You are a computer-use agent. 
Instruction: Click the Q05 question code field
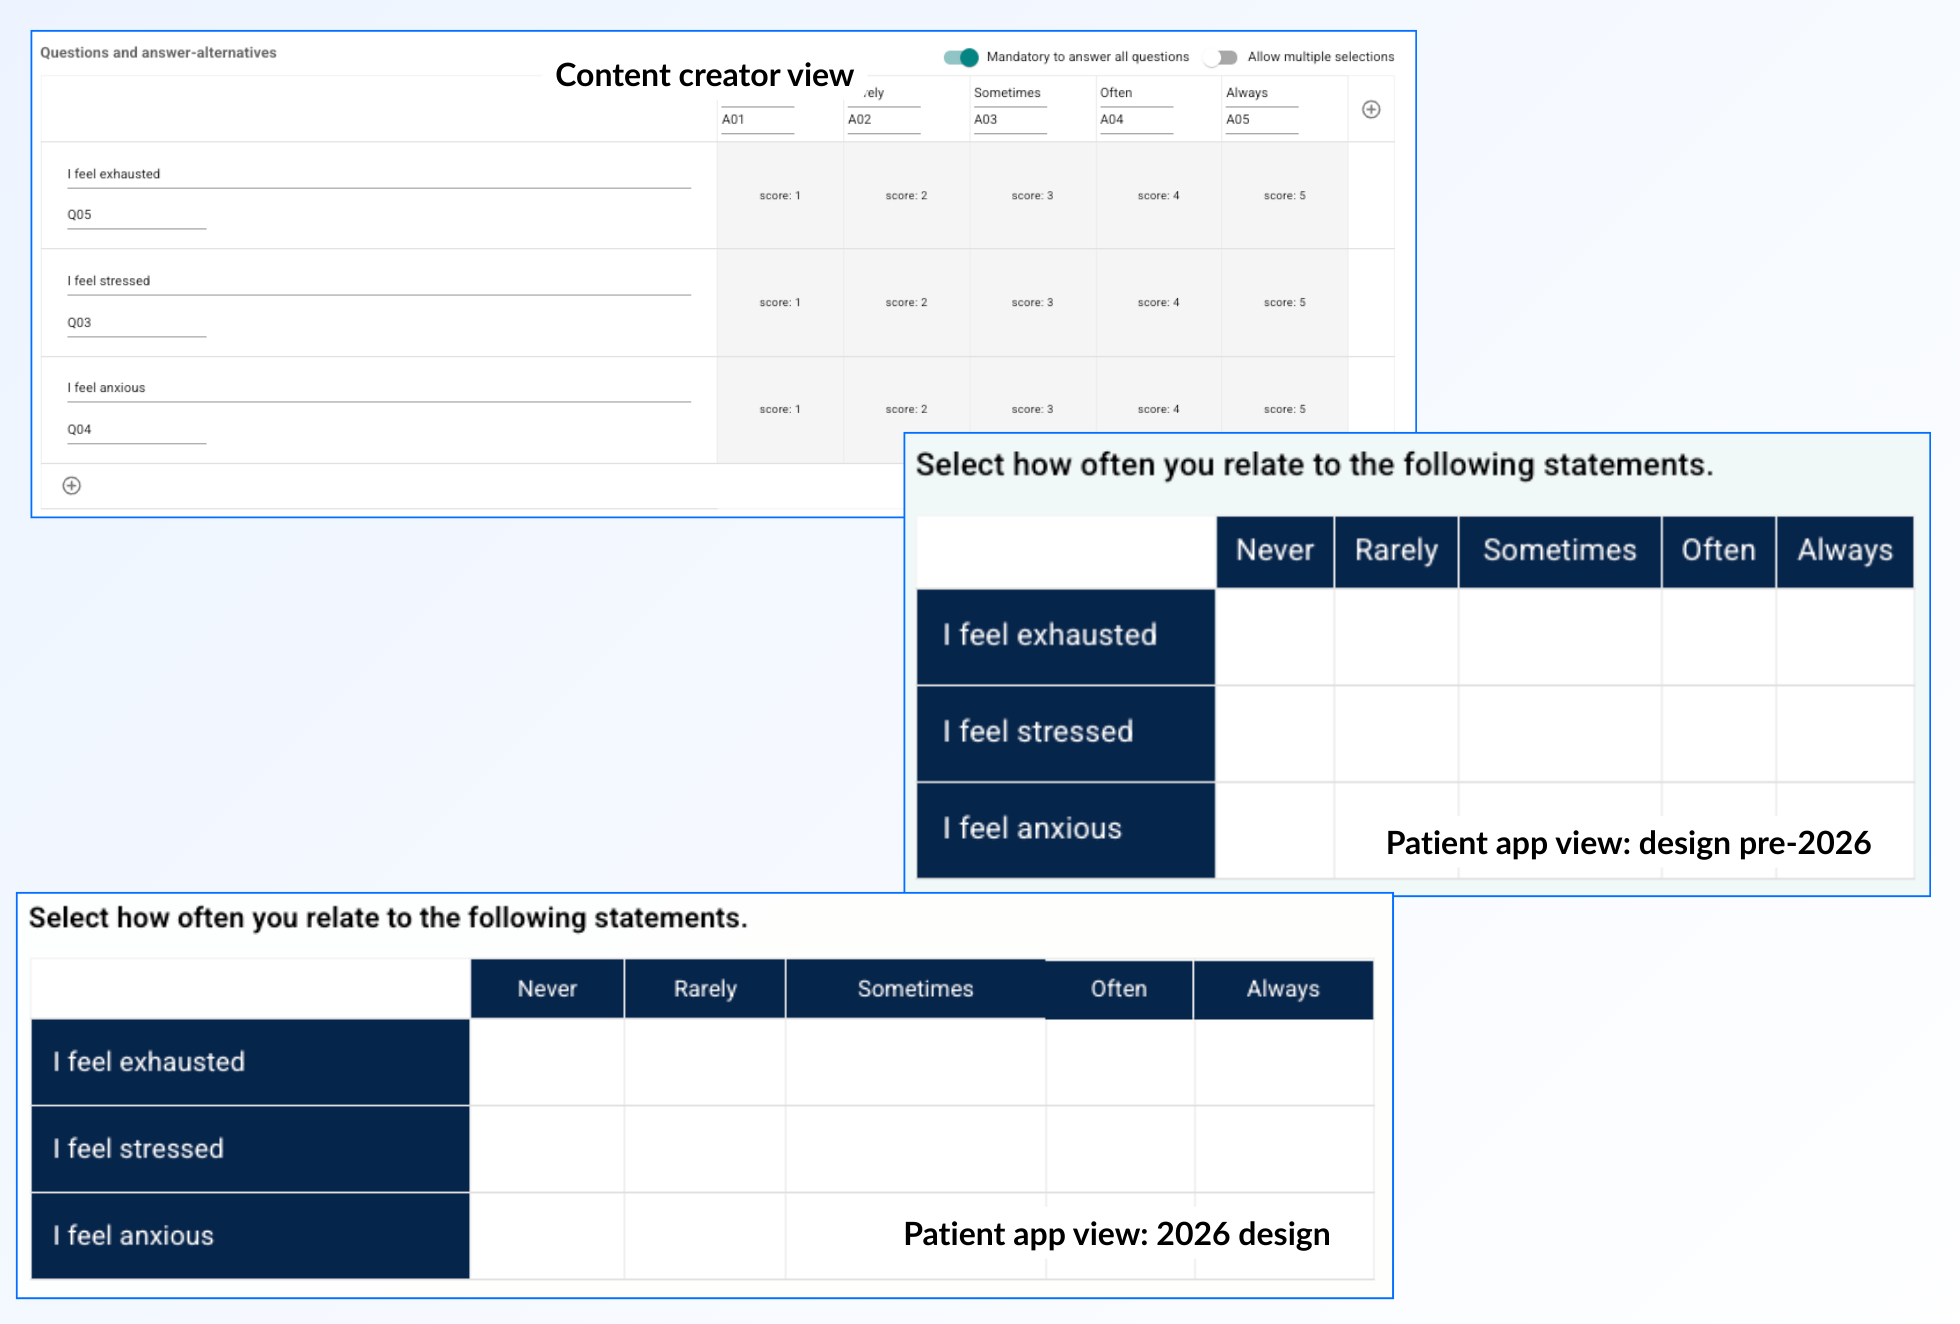tap(135, 215)
